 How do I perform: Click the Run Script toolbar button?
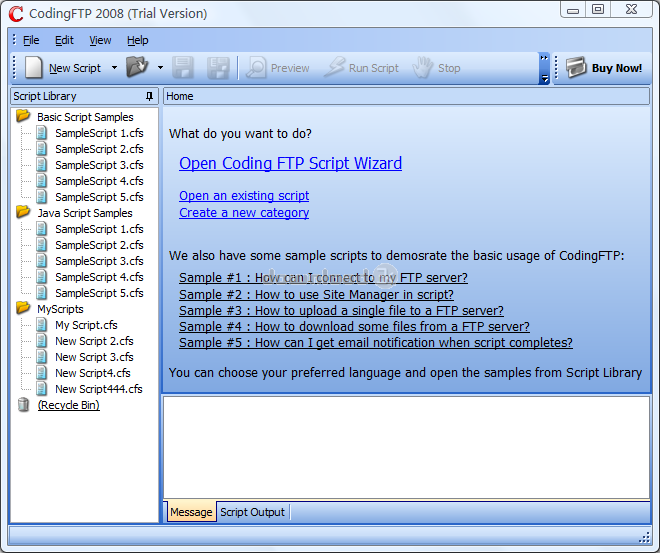coord(362,68)
